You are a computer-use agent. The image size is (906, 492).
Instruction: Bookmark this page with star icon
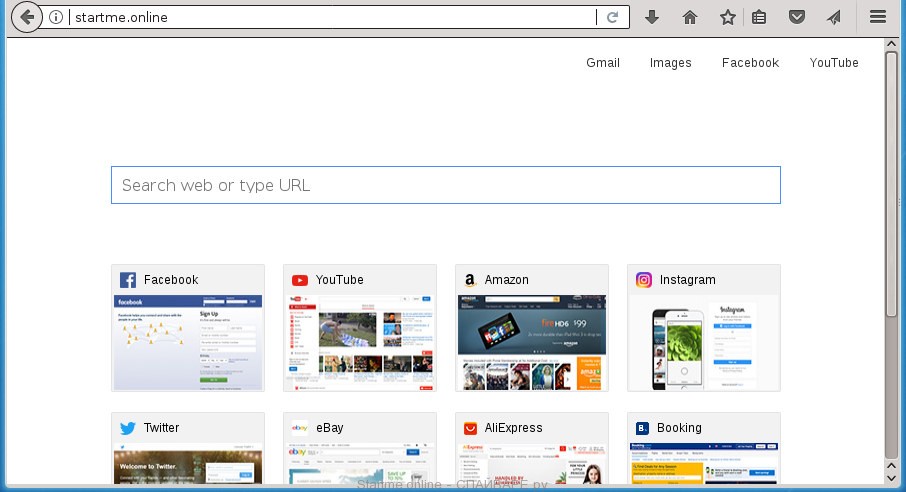pyautogui.click(x=727, y=17)
